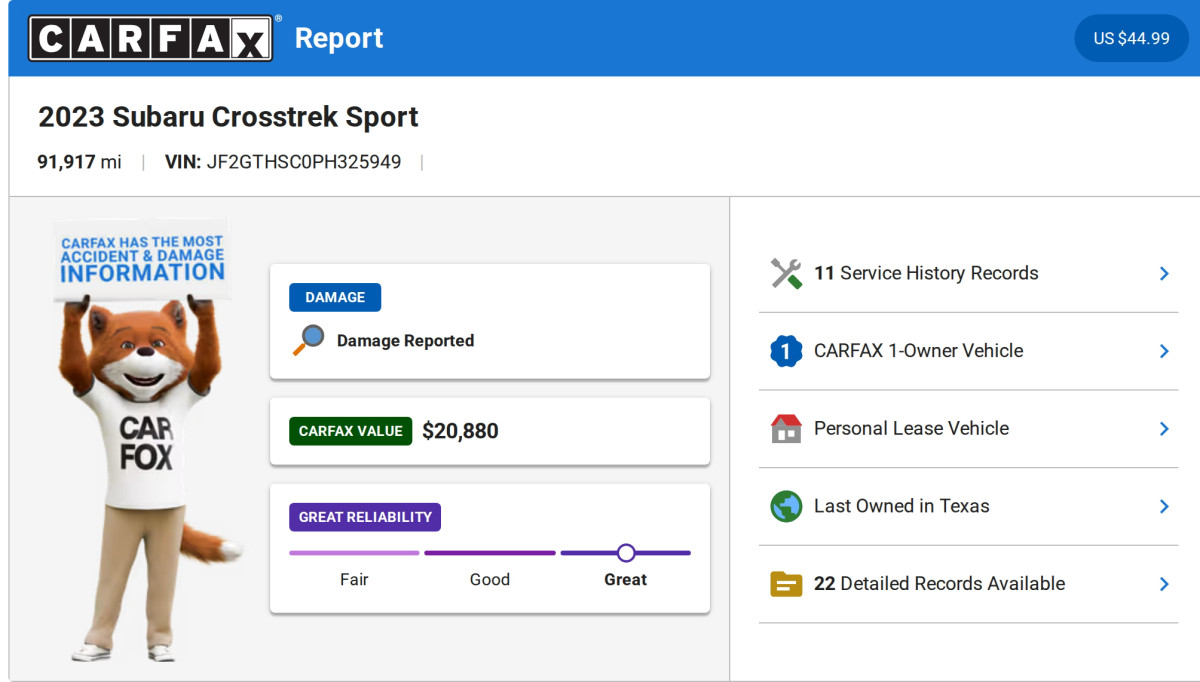The height and width of the screenshot is (682, 1200).
Task: Expand the 22 Detailed Records Available chevron
Action: coord(1164,584)
